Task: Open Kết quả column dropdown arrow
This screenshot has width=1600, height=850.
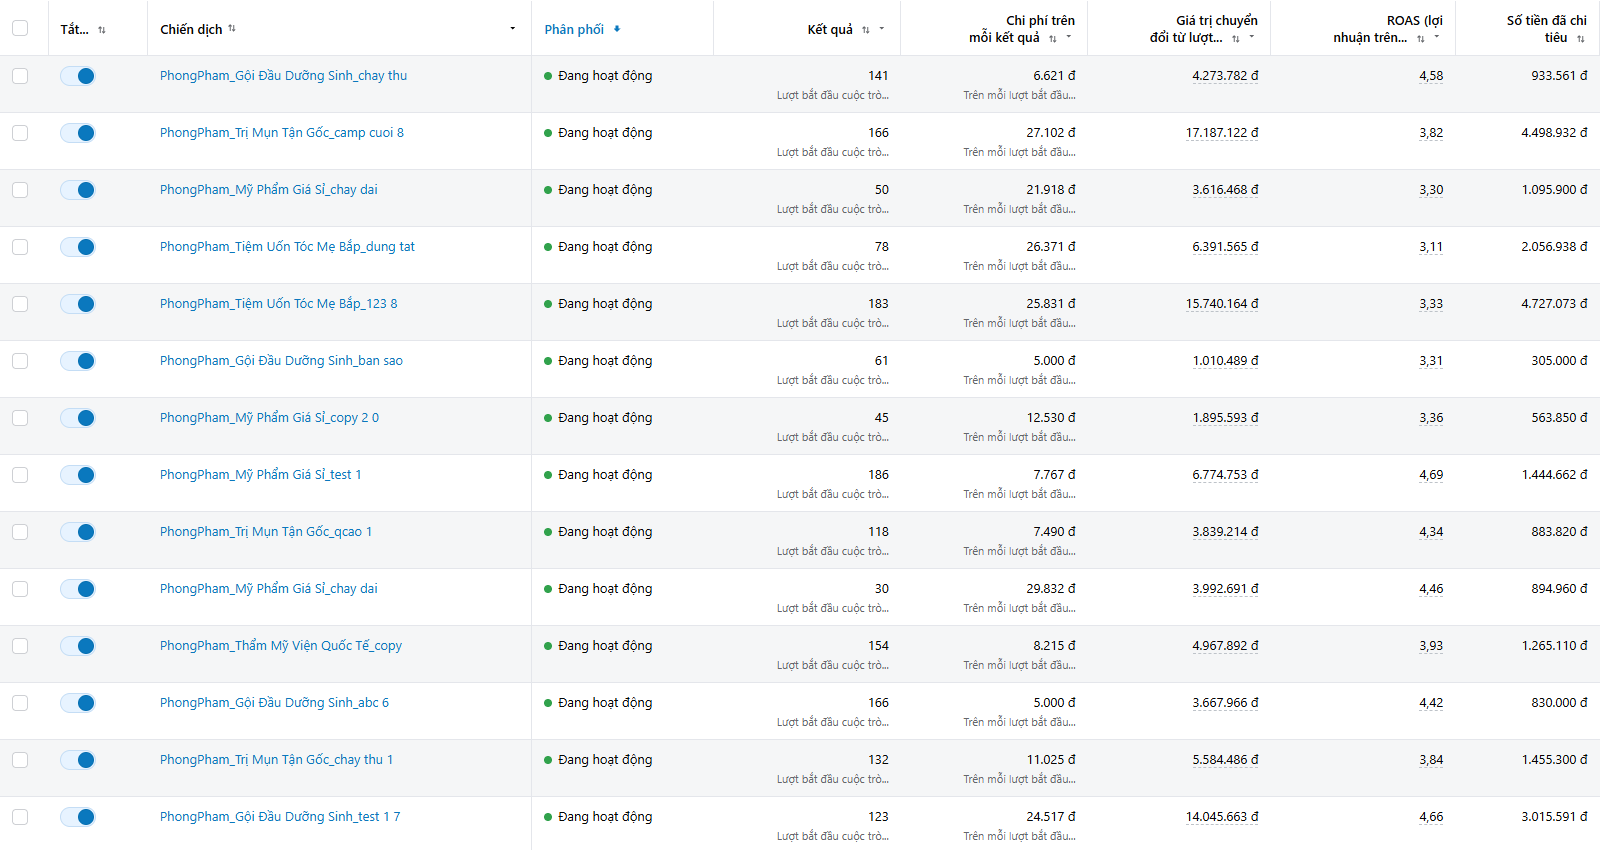Action: pyautogui.click(x=882, y=29)
